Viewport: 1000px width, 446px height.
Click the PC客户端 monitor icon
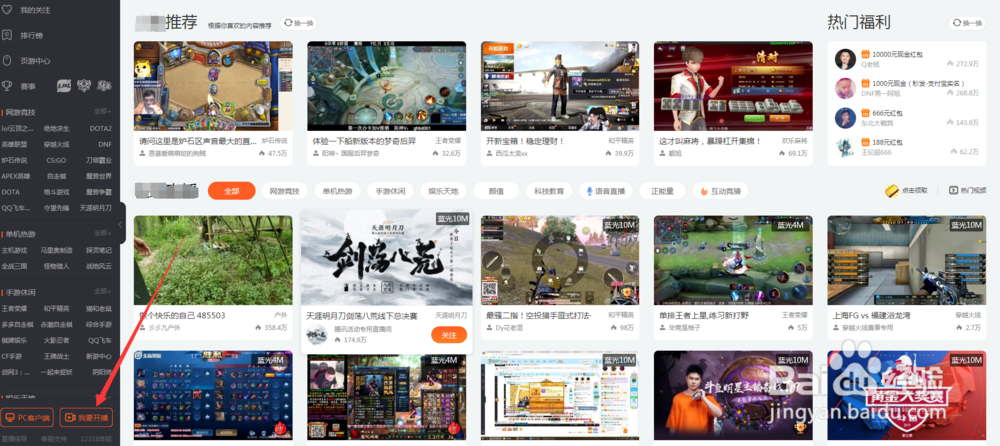10,418
